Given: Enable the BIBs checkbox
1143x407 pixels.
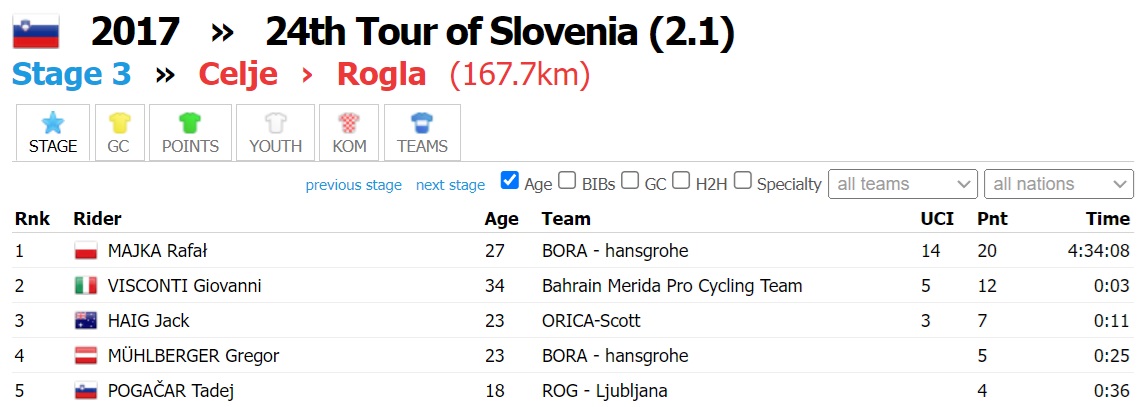Looking at the screenshot, I should pyautogui.click(x=567, y=180).
